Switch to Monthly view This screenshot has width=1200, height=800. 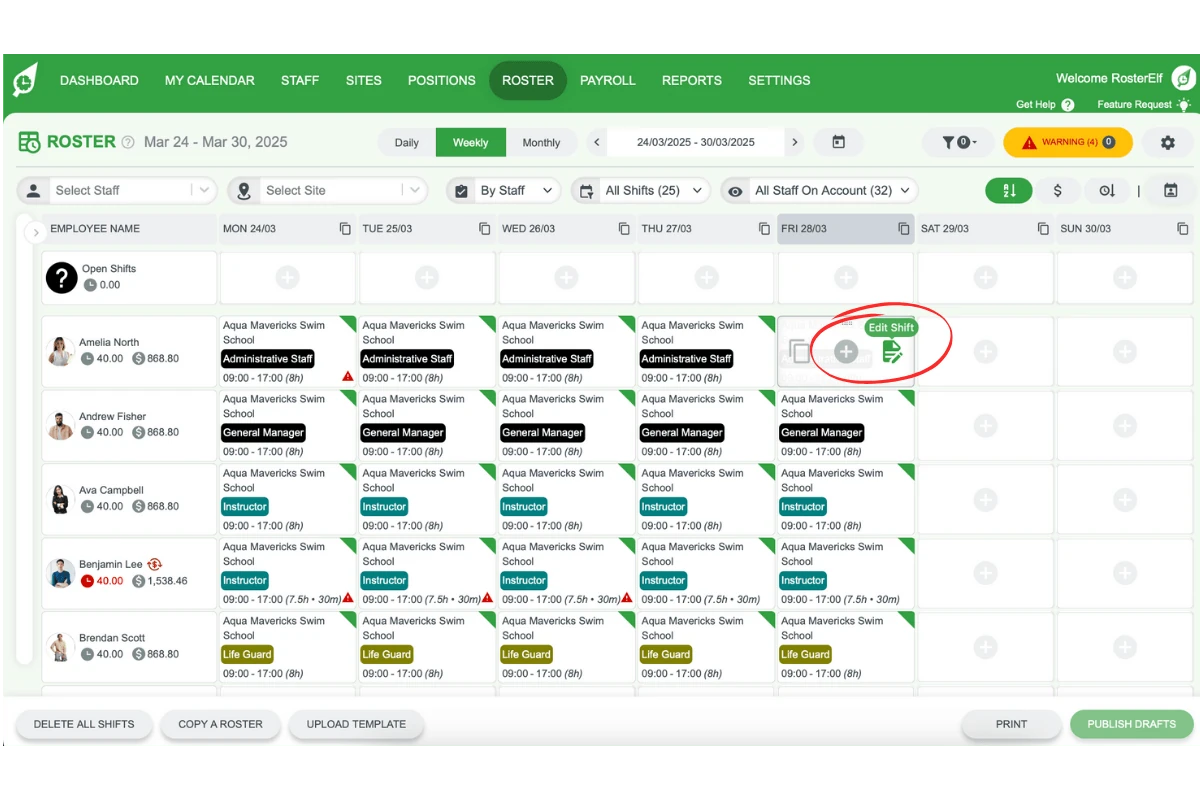[541, 142]
